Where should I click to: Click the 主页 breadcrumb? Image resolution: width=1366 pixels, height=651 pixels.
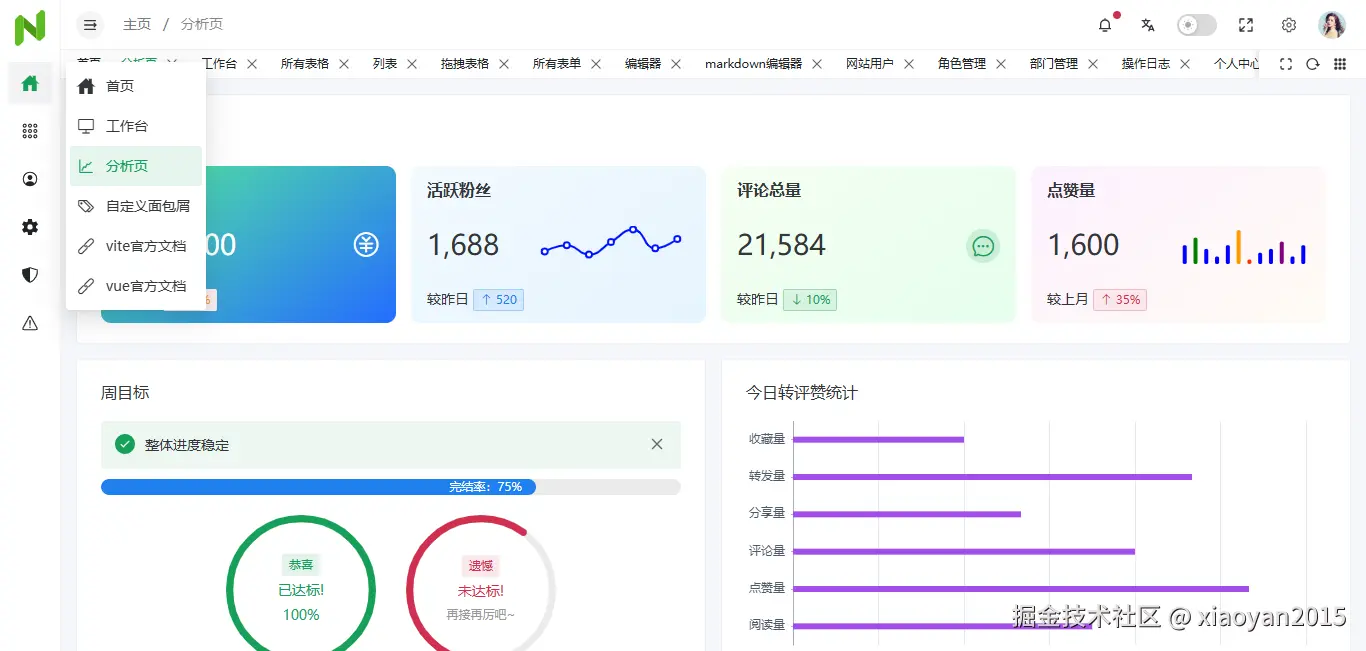(x=137, y=25)
